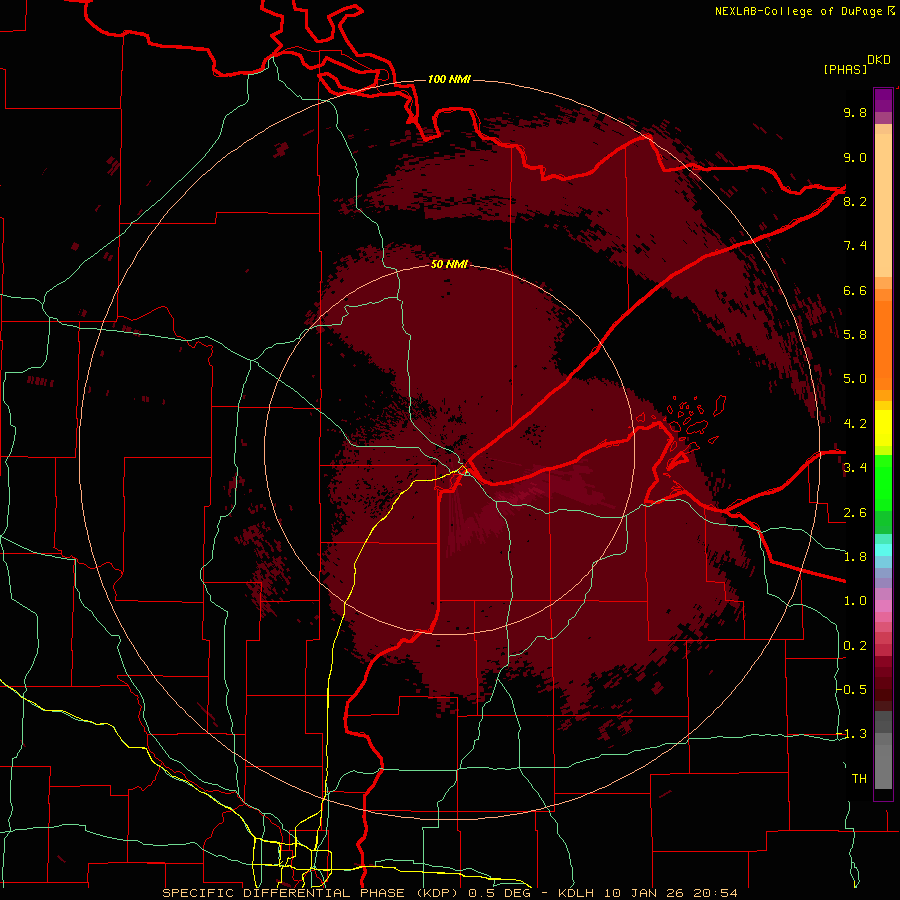This screenshot has width=900, height=900.
Task: Select the 1.0 scale value
Action: 855,601
